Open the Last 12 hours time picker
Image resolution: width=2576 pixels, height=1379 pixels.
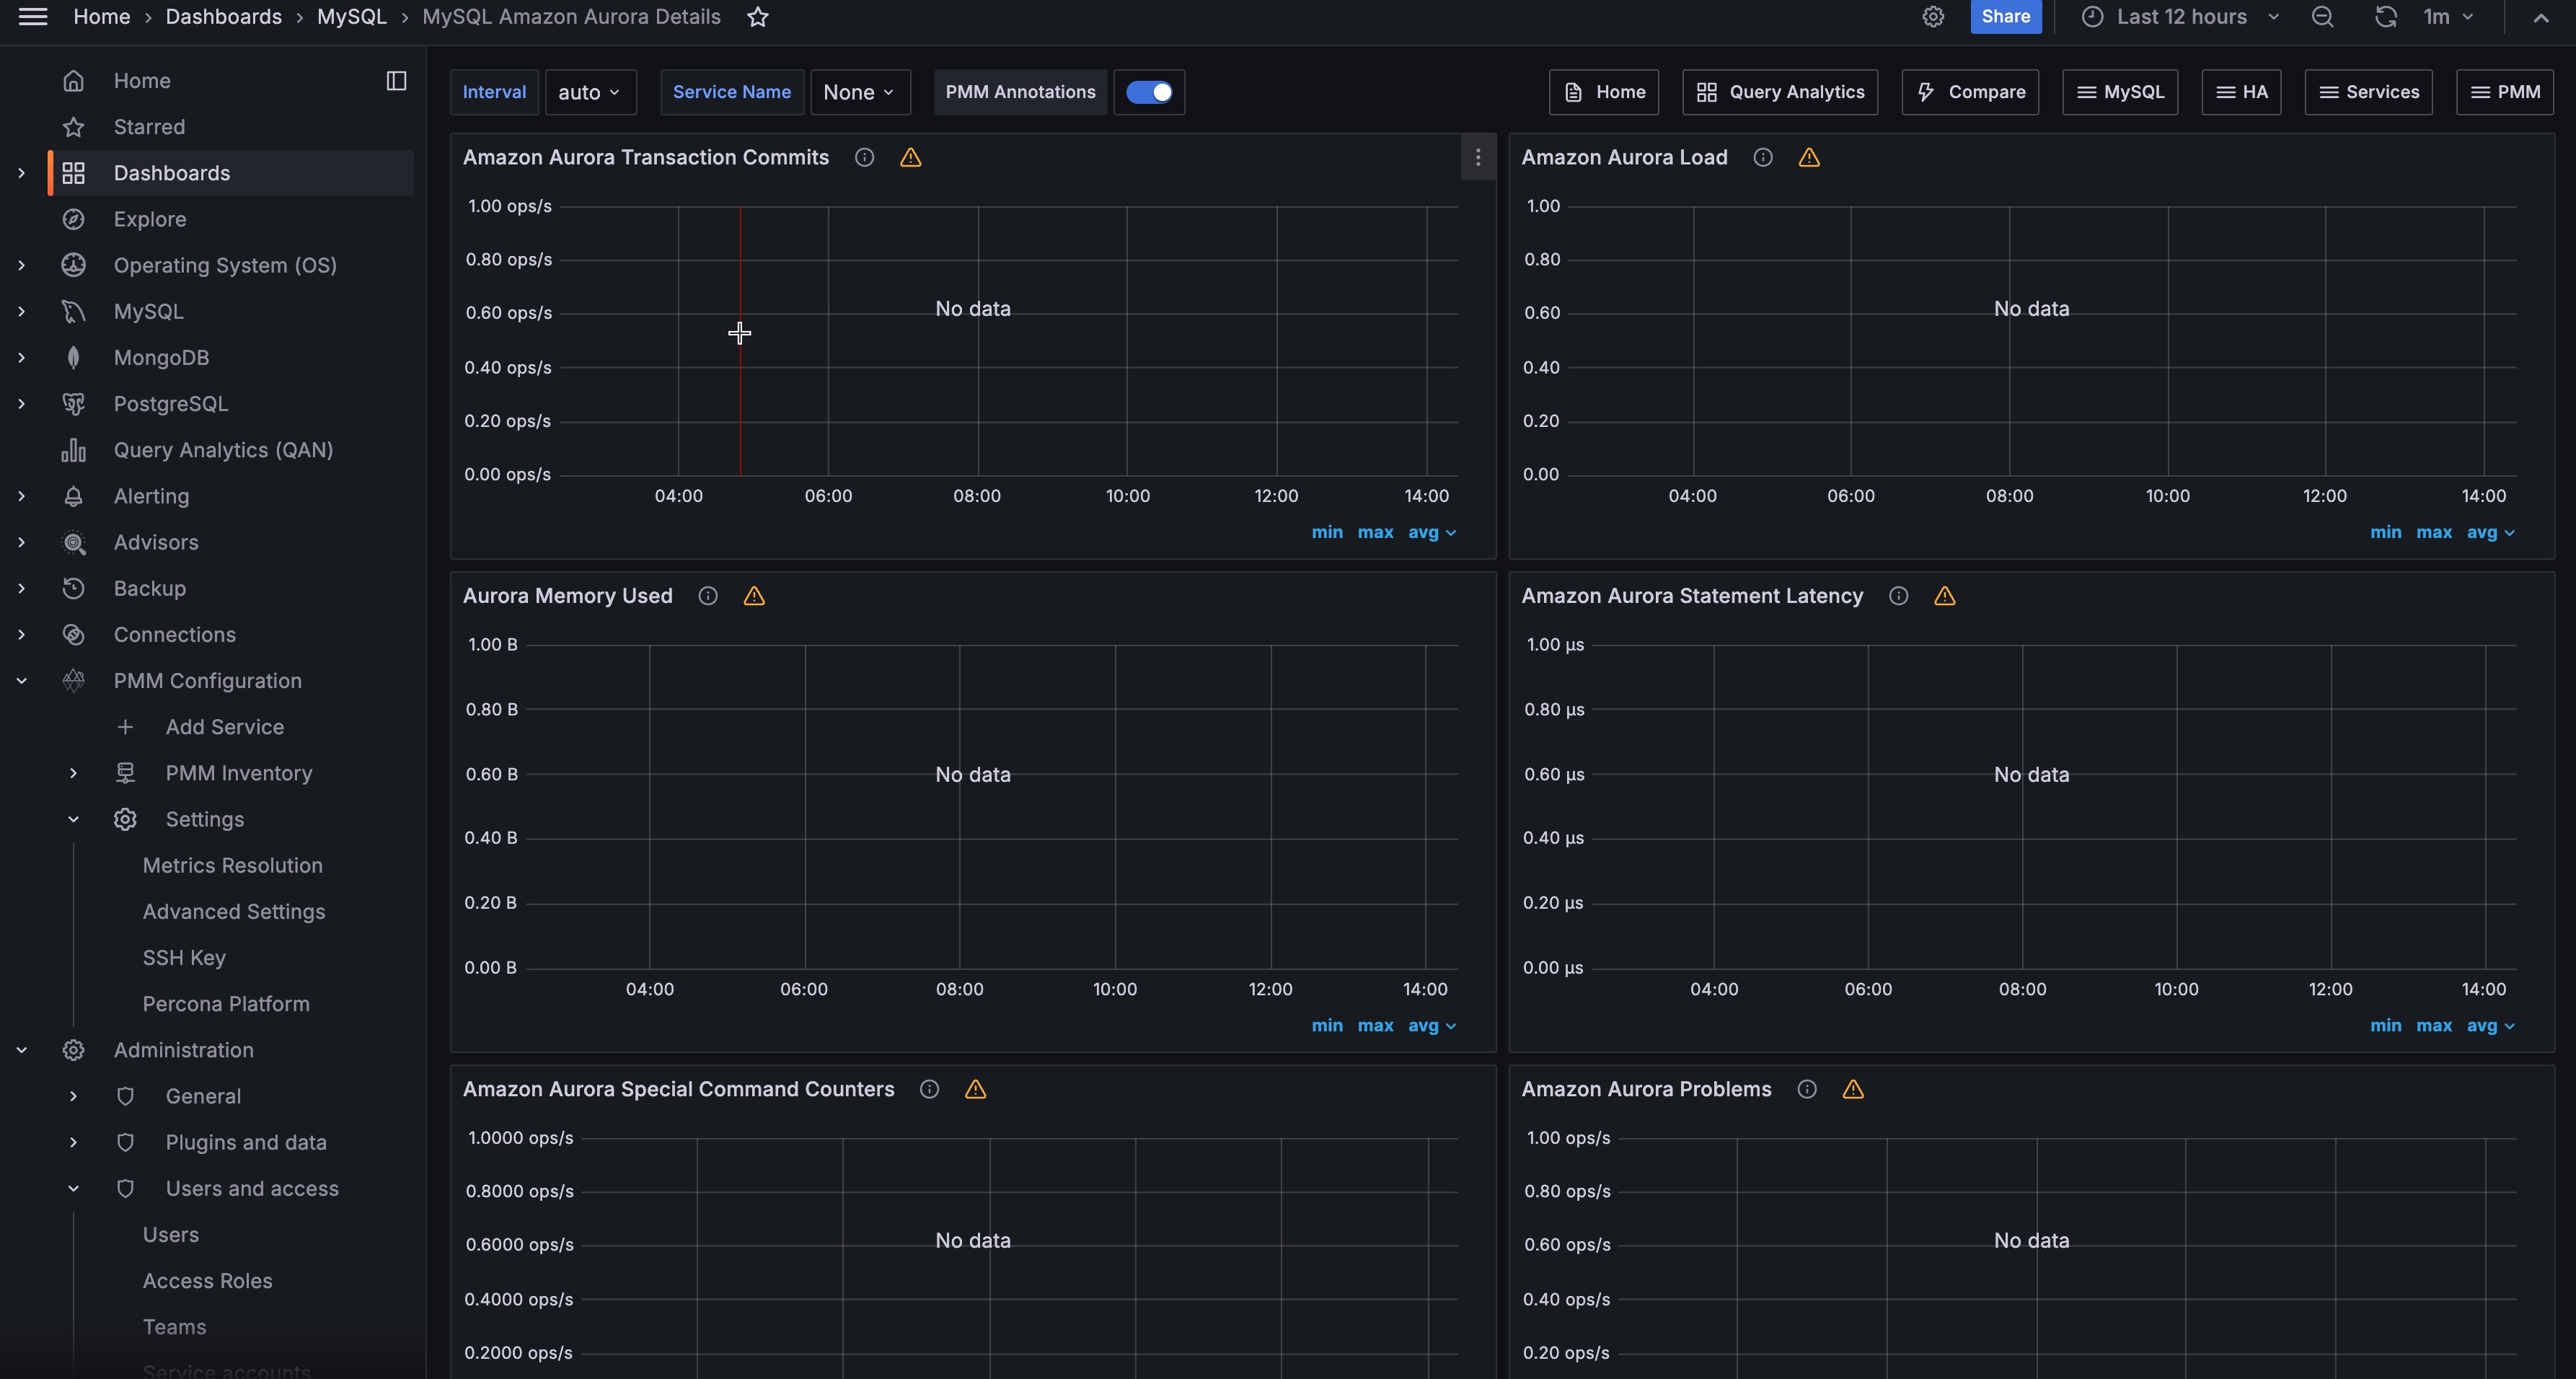click(x=2181, y=17)
